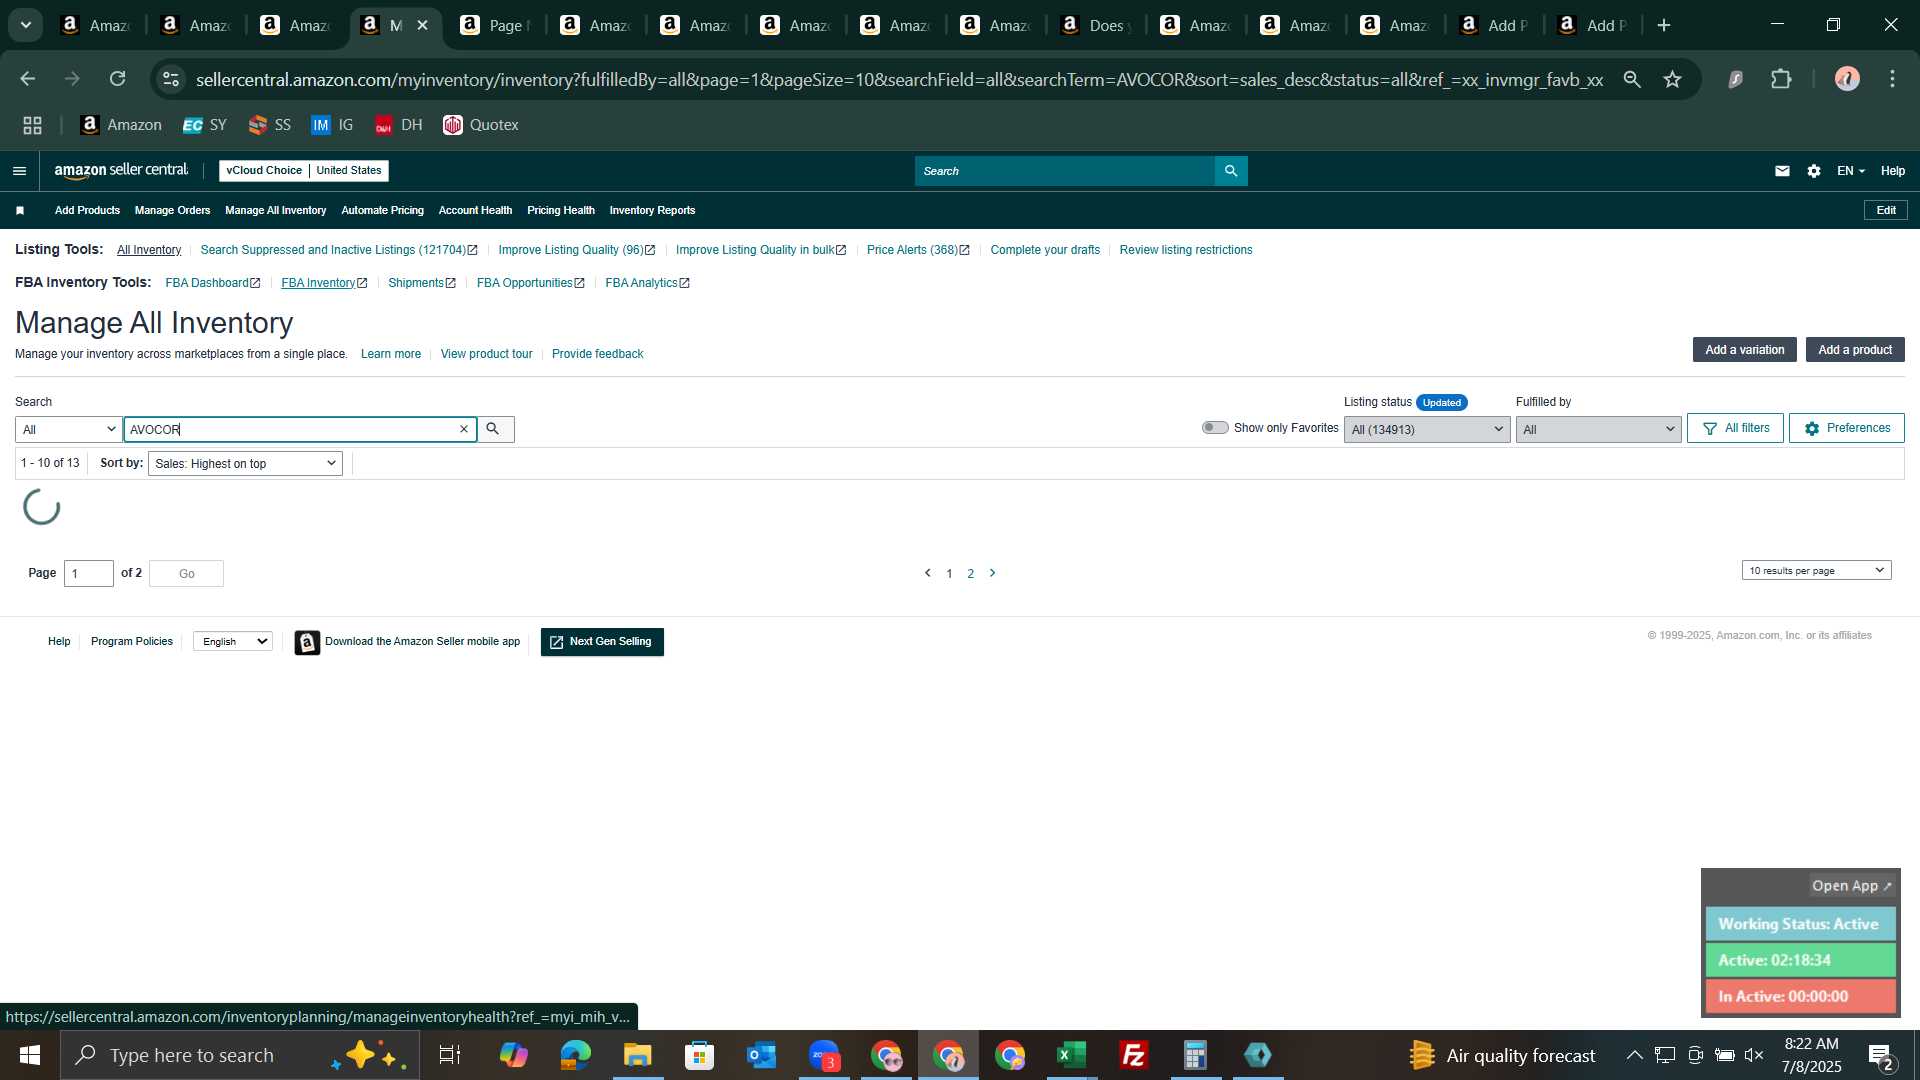The image size is (1920, 1080).
Task: Open the Preferences button
Action: pos(1846,428)
